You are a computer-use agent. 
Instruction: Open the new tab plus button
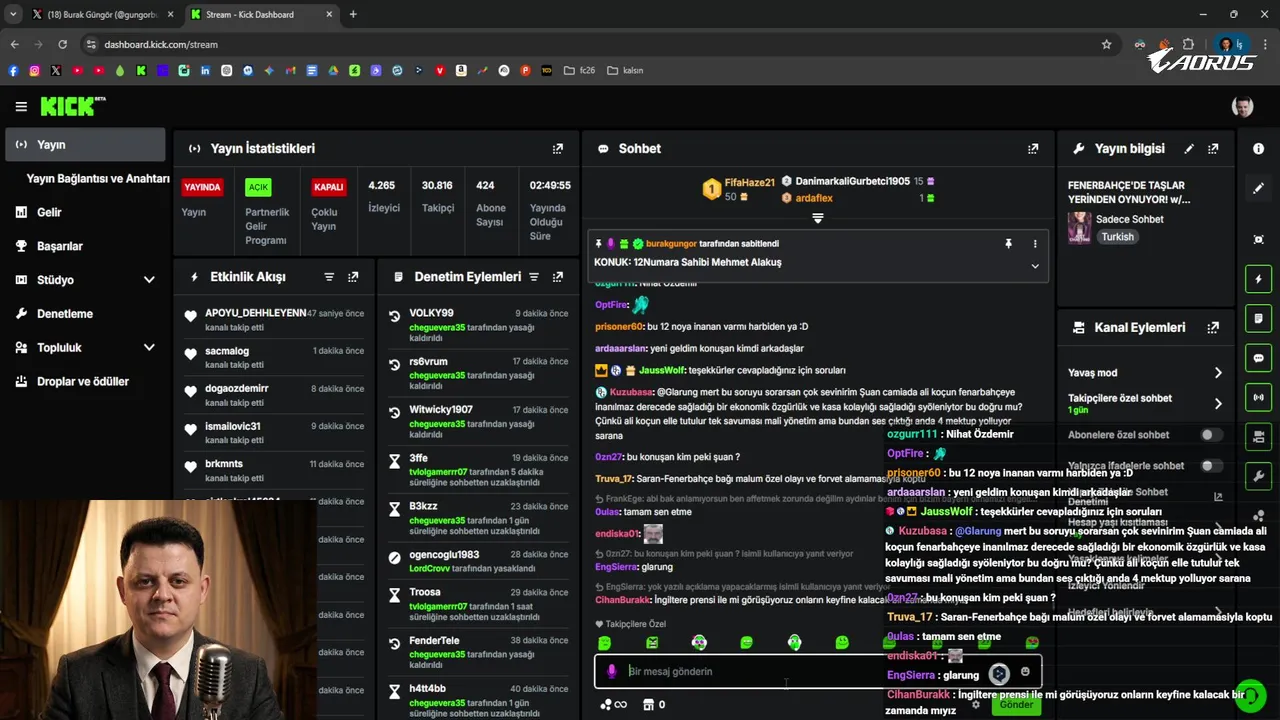[353, 14]
